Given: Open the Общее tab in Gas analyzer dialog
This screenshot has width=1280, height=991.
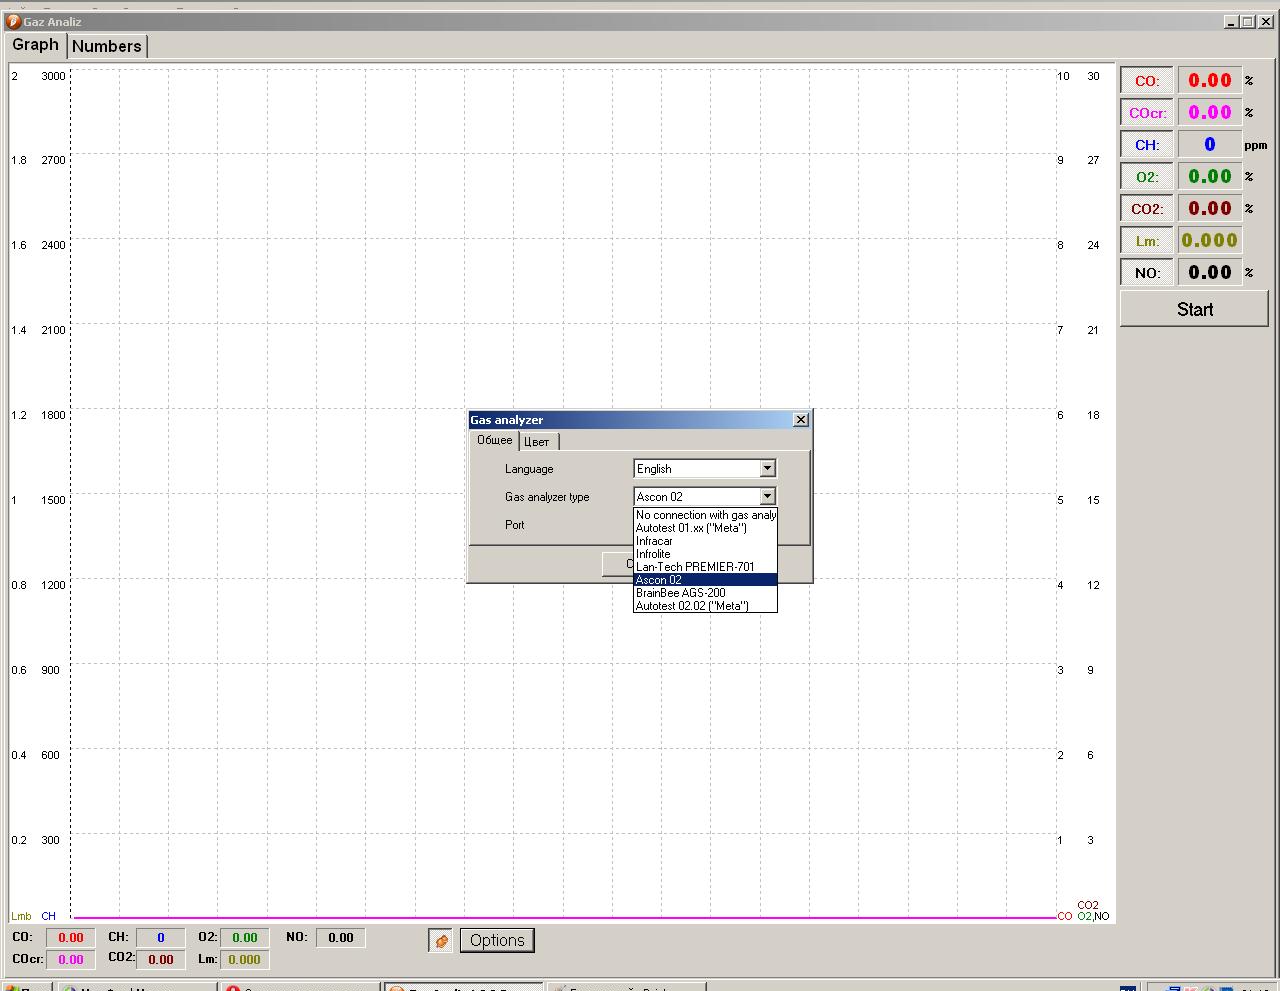Looking at the screenshot, I should click(x=494, y=440).
